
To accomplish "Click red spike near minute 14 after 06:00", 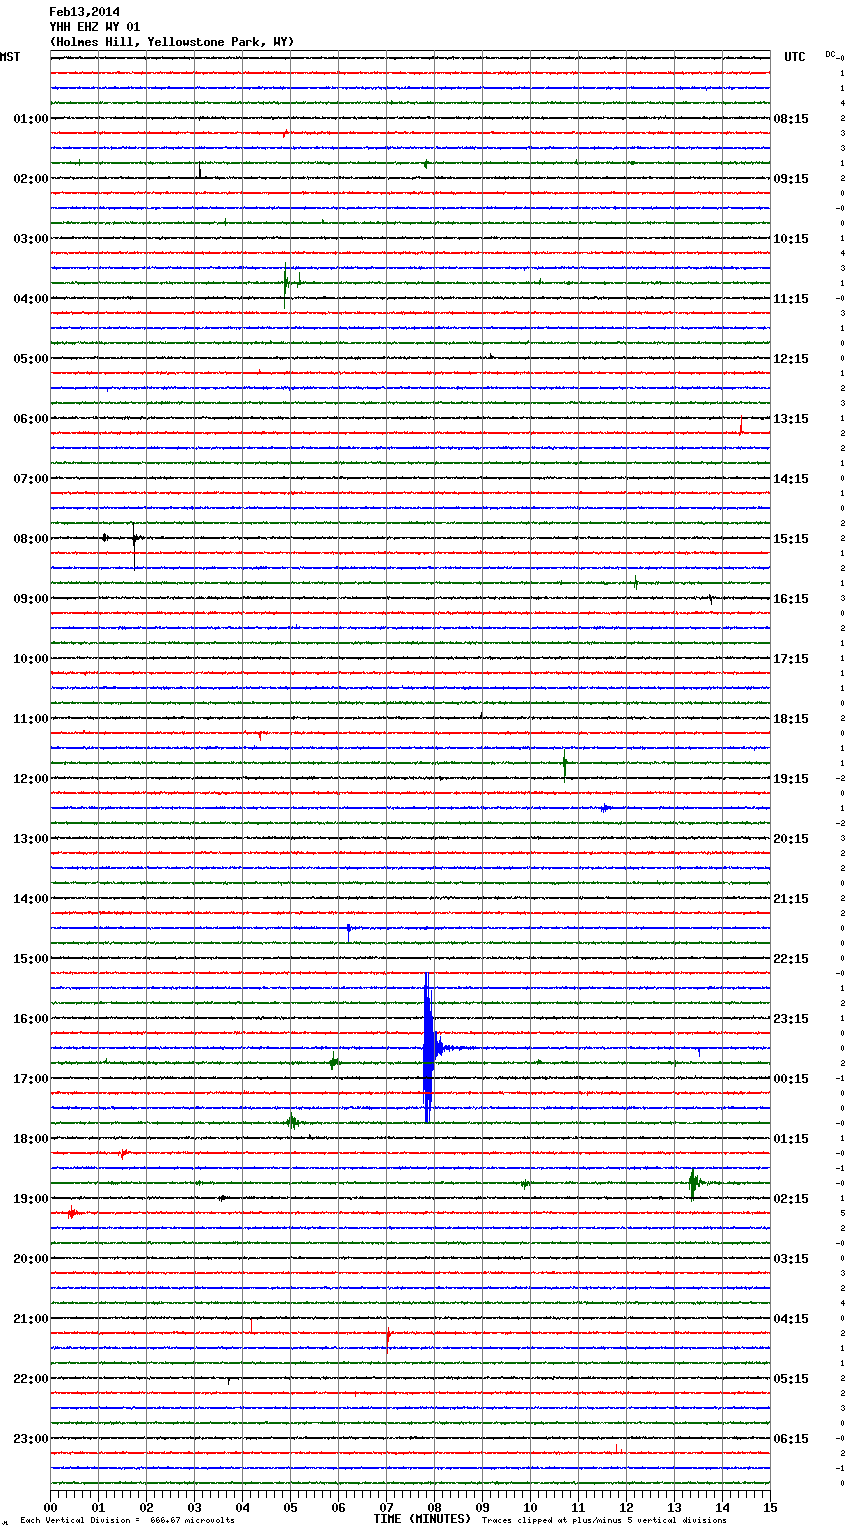I will [741, 428].
